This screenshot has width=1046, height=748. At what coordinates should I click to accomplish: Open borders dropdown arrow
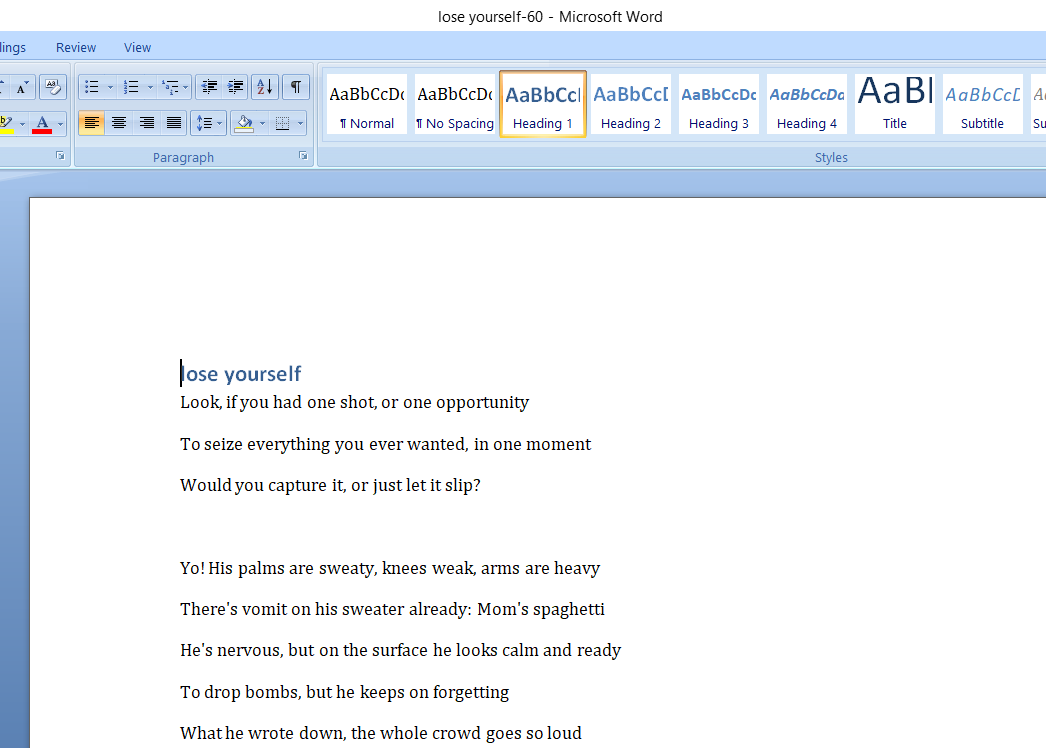pos(300,123)
